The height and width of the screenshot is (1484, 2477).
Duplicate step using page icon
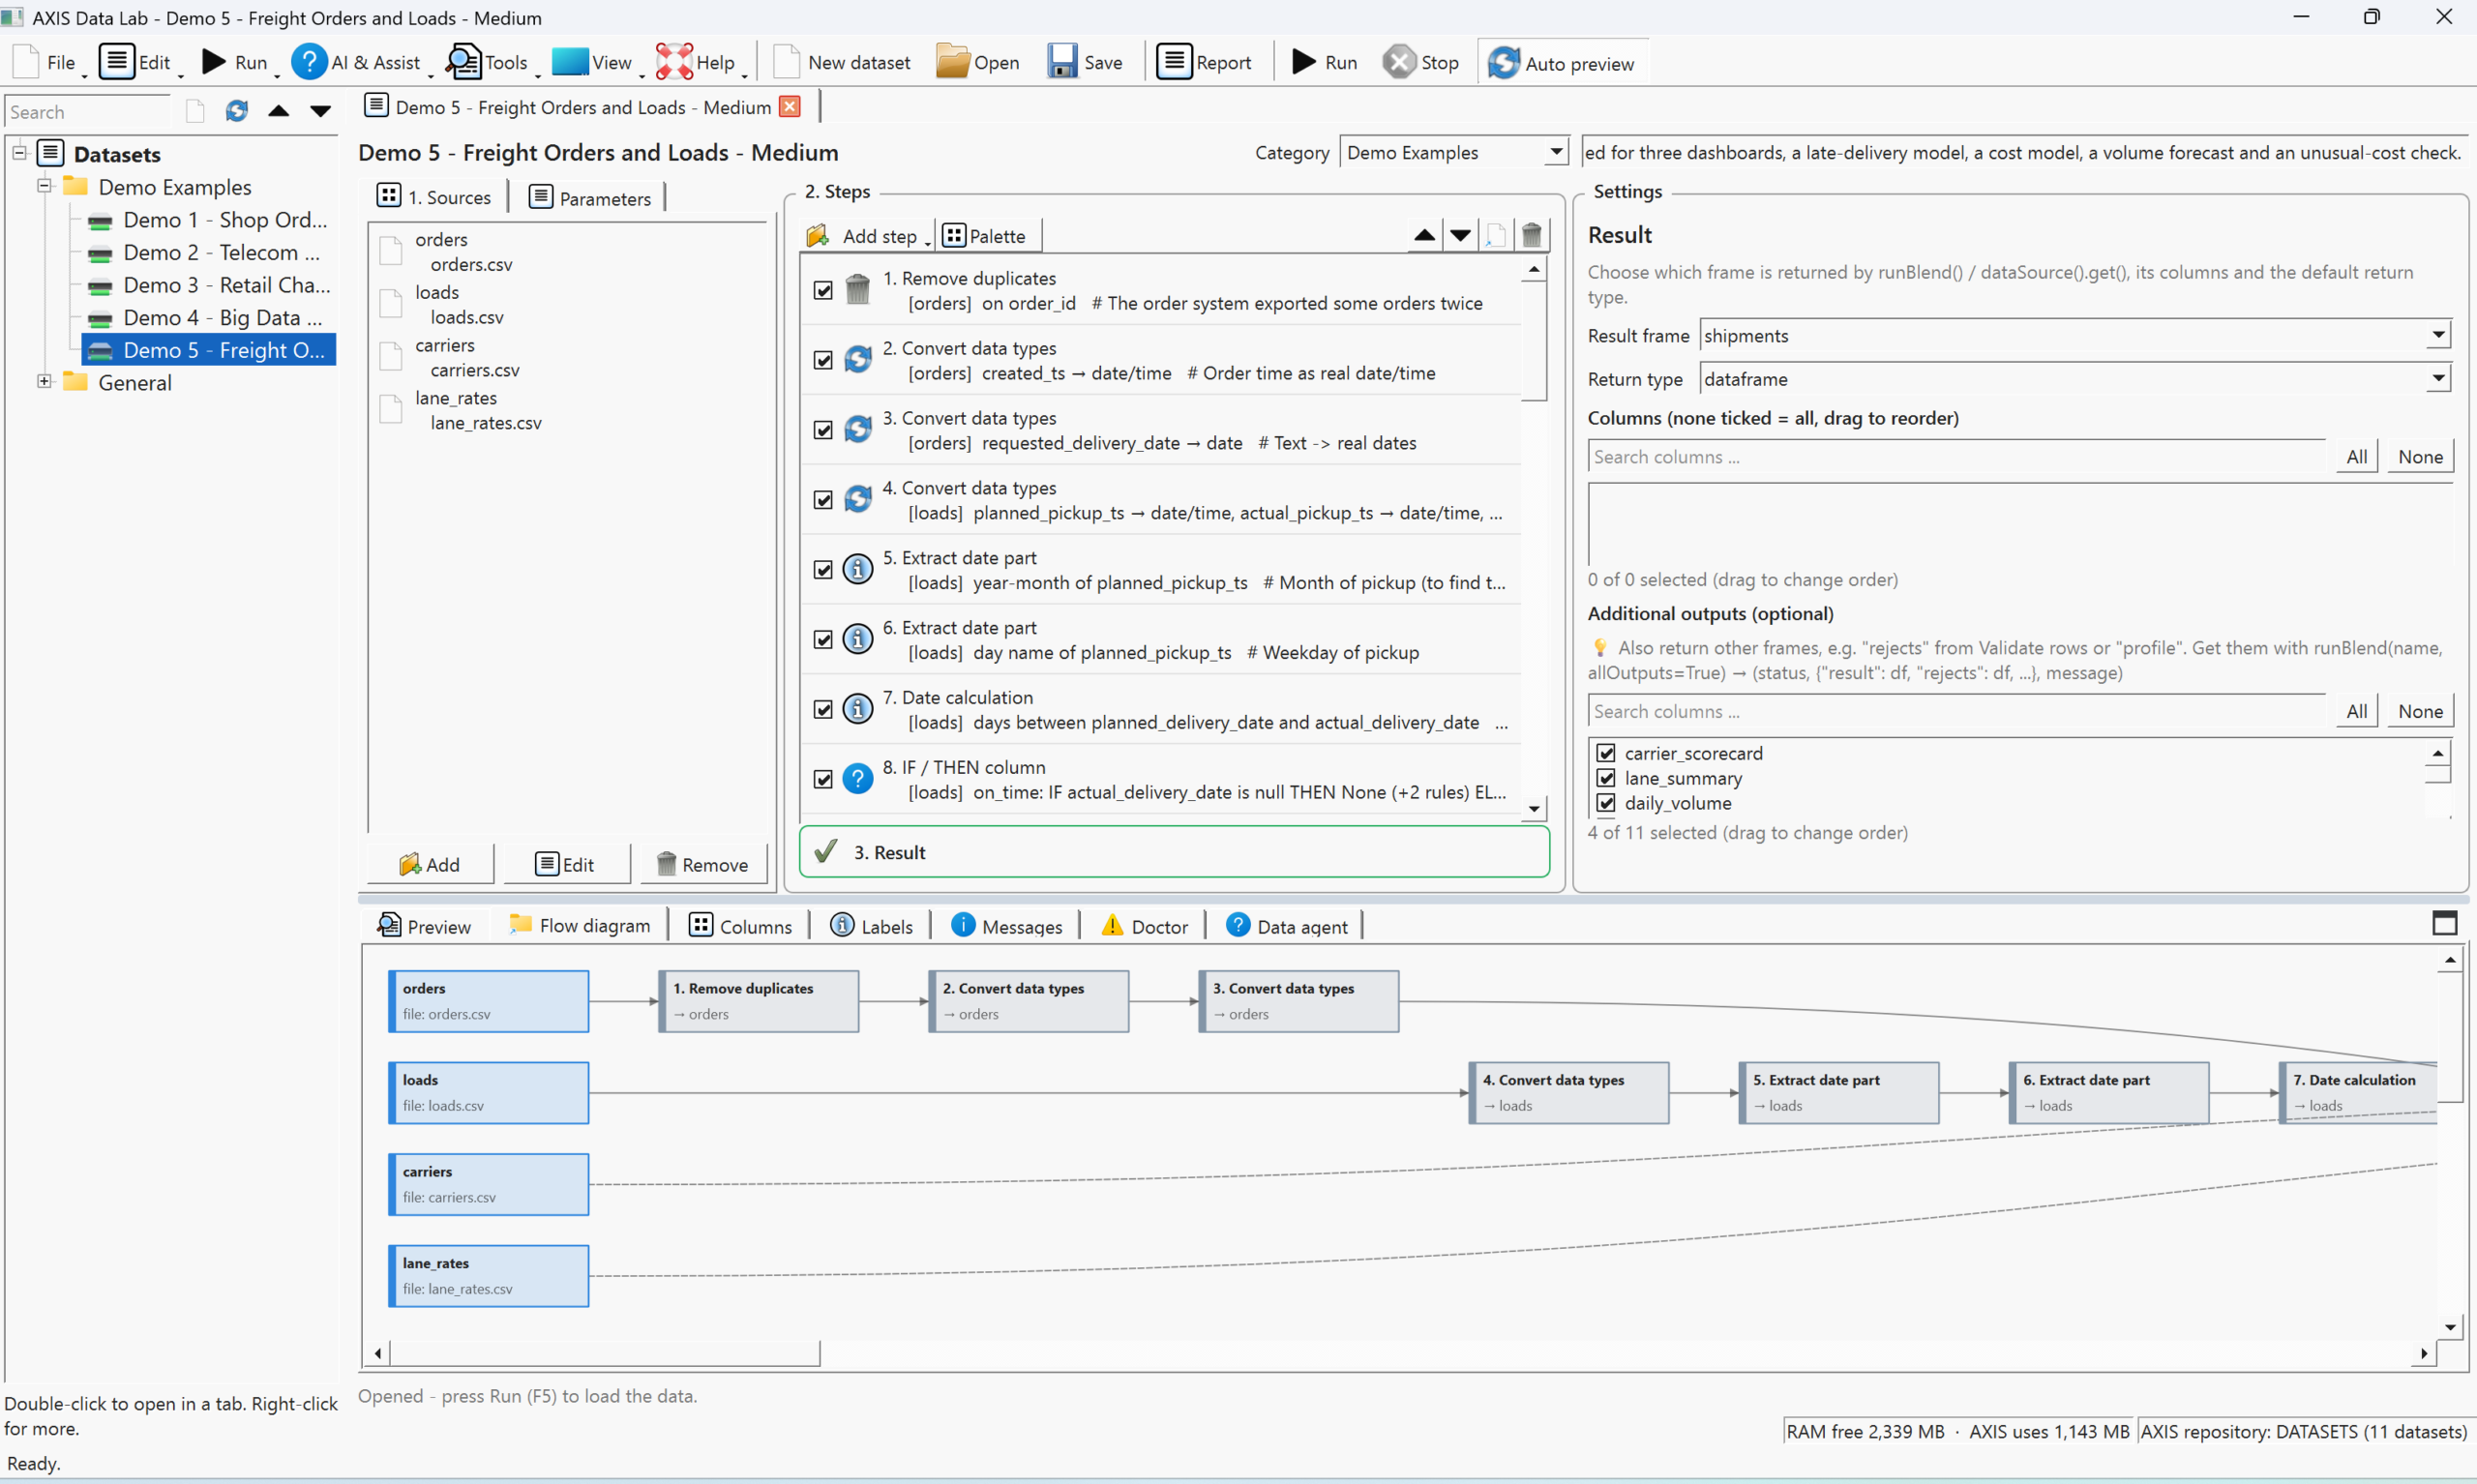point(1495,236)
